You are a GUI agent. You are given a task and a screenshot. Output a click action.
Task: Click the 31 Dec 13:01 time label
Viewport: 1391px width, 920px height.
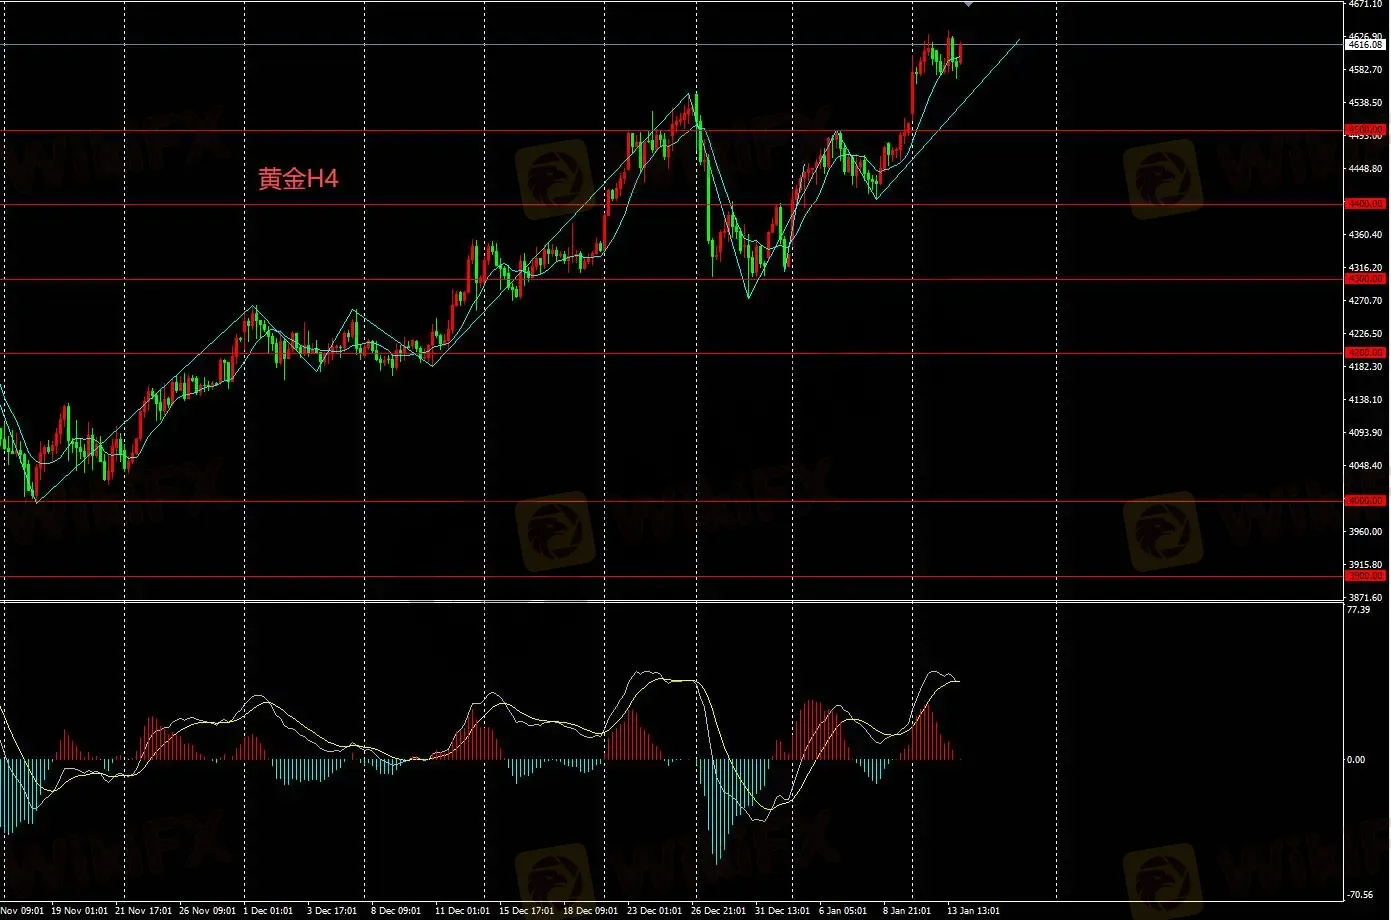point(781,912)
